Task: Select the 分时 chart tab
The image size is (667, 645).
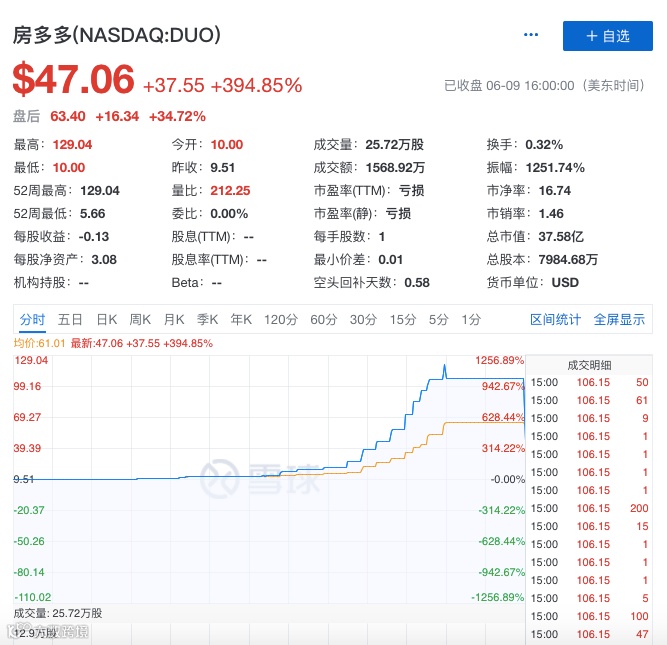Action: (32, 320)
